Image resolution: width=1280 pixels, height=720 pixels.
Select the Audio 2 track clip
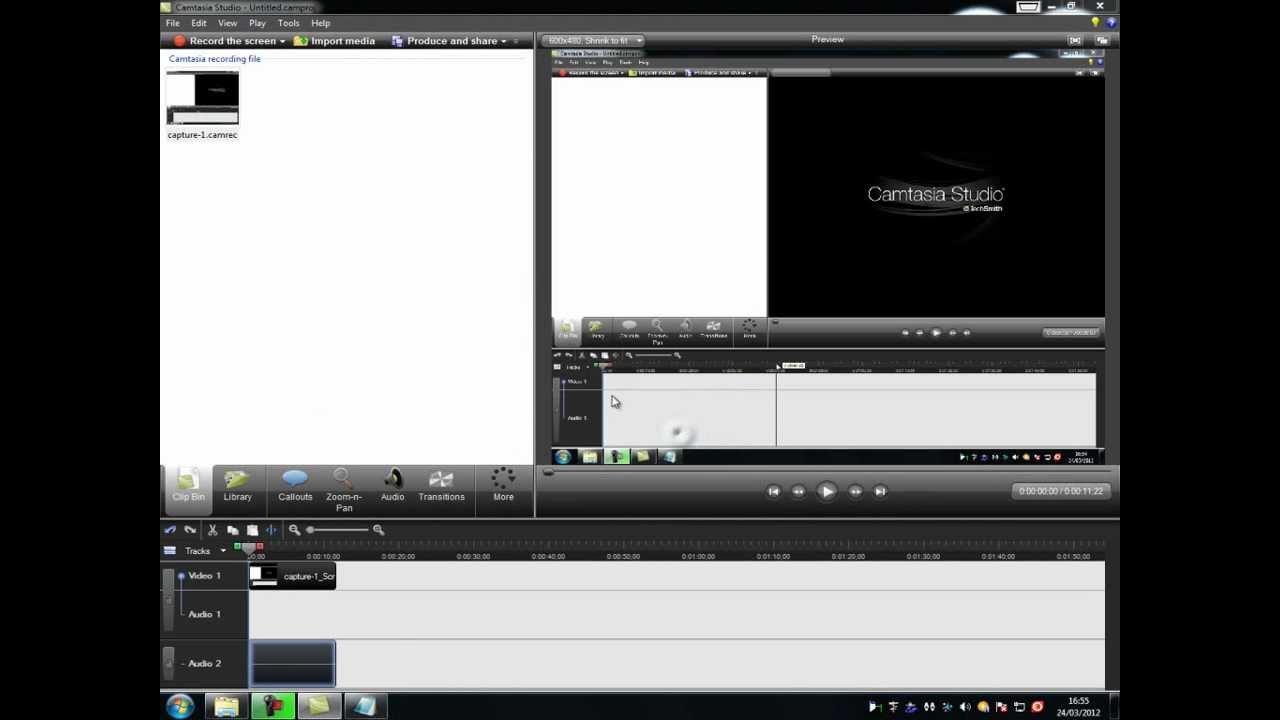click(292, 664)
